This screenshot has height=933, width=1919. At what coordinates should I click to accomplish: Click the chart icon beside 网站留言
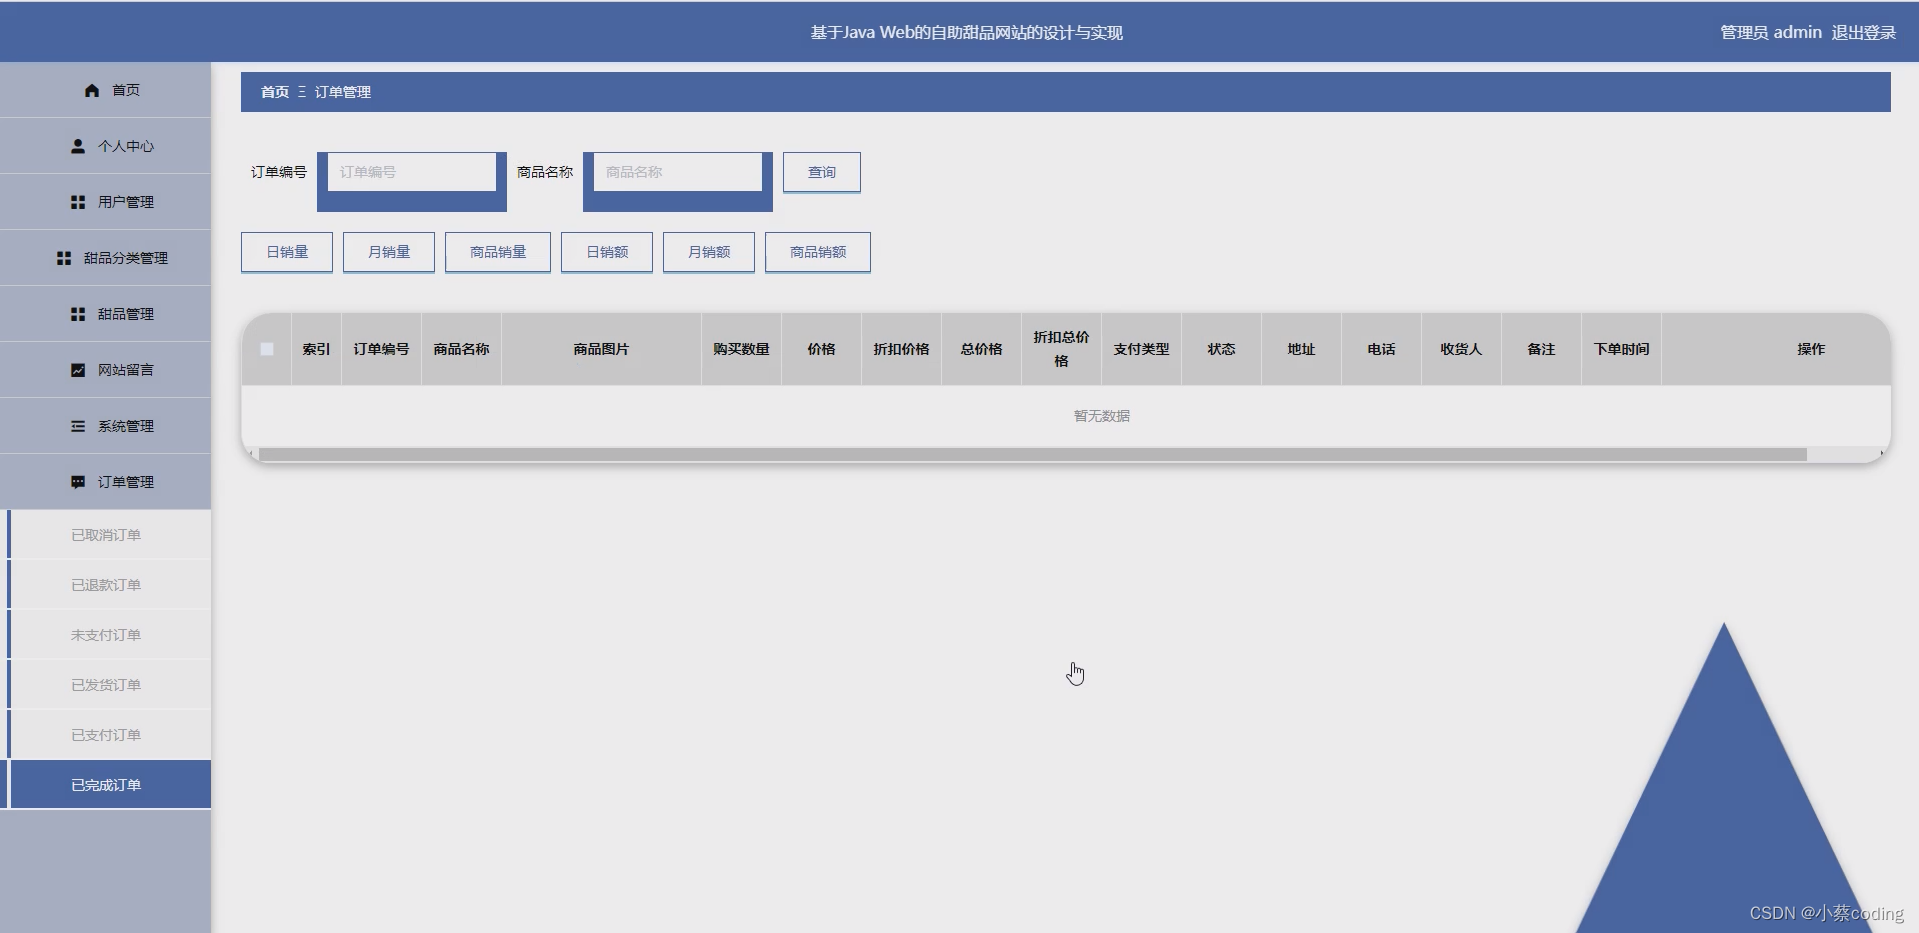coord(78,370)
